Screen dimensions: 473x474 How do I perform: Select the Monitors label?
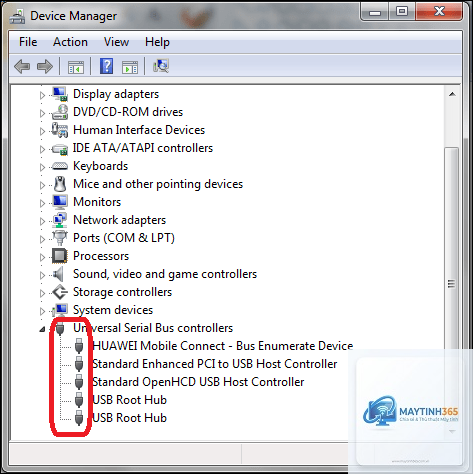97,202
